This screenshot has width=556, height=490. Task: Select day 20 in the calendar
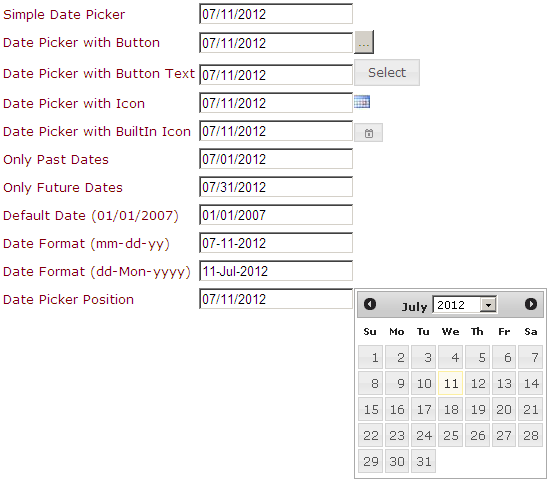(x=504, y=409)
